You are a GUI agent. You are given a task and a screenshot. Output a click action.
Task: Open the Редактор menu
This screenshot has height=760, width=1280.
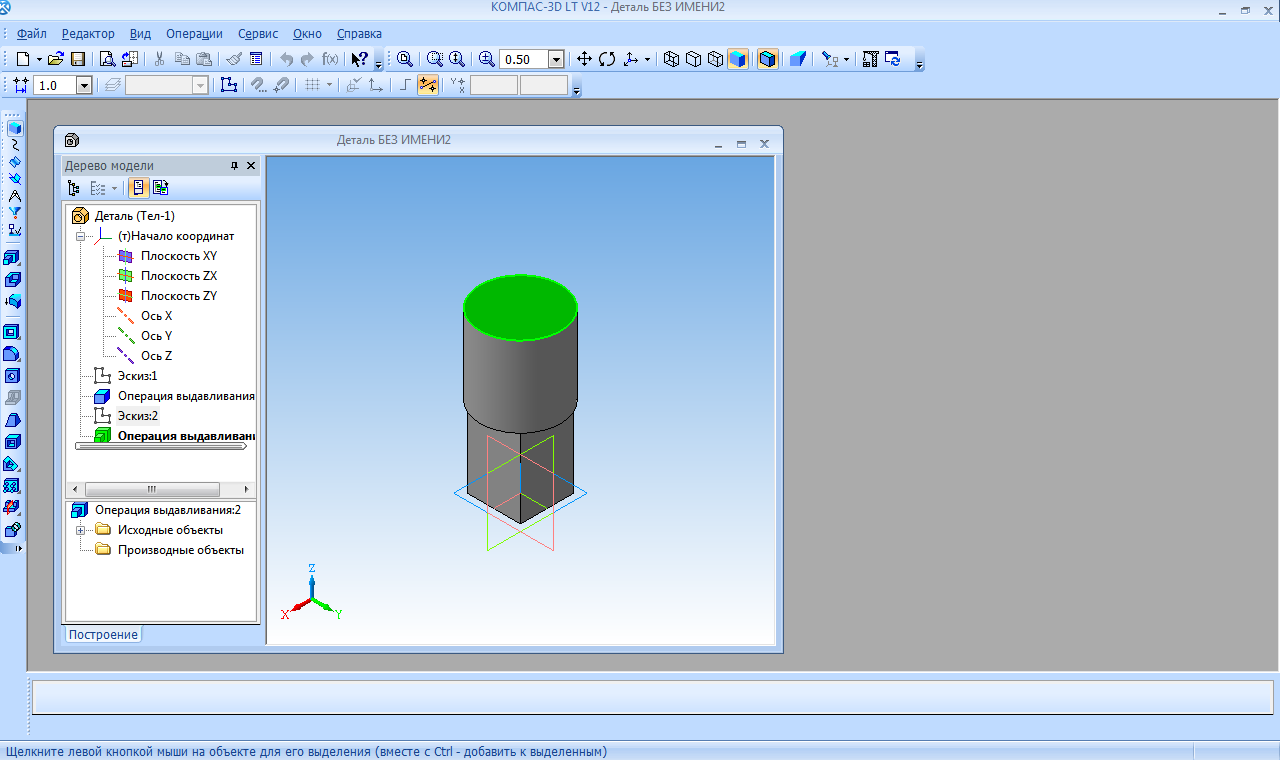[x=88, y=33]
